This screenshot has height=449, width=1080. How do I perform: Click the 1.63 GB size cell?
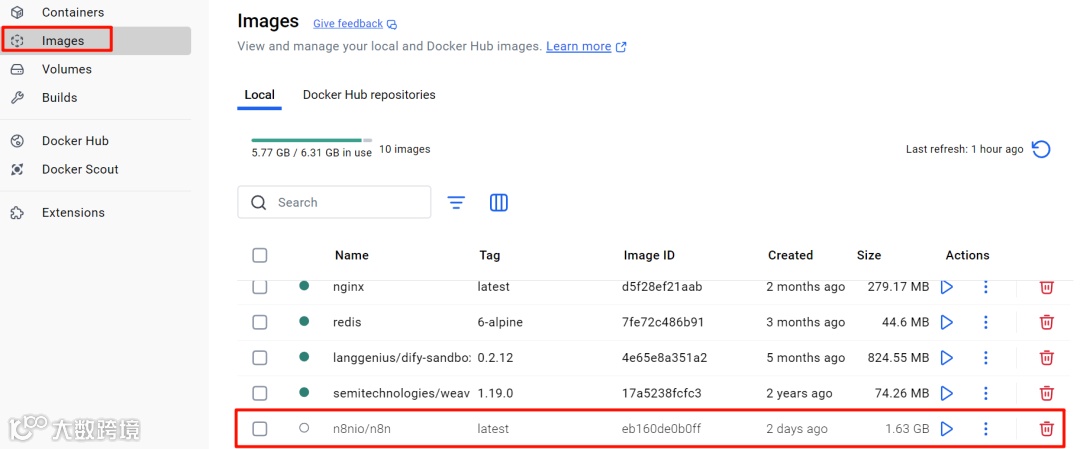click(907, 429)
